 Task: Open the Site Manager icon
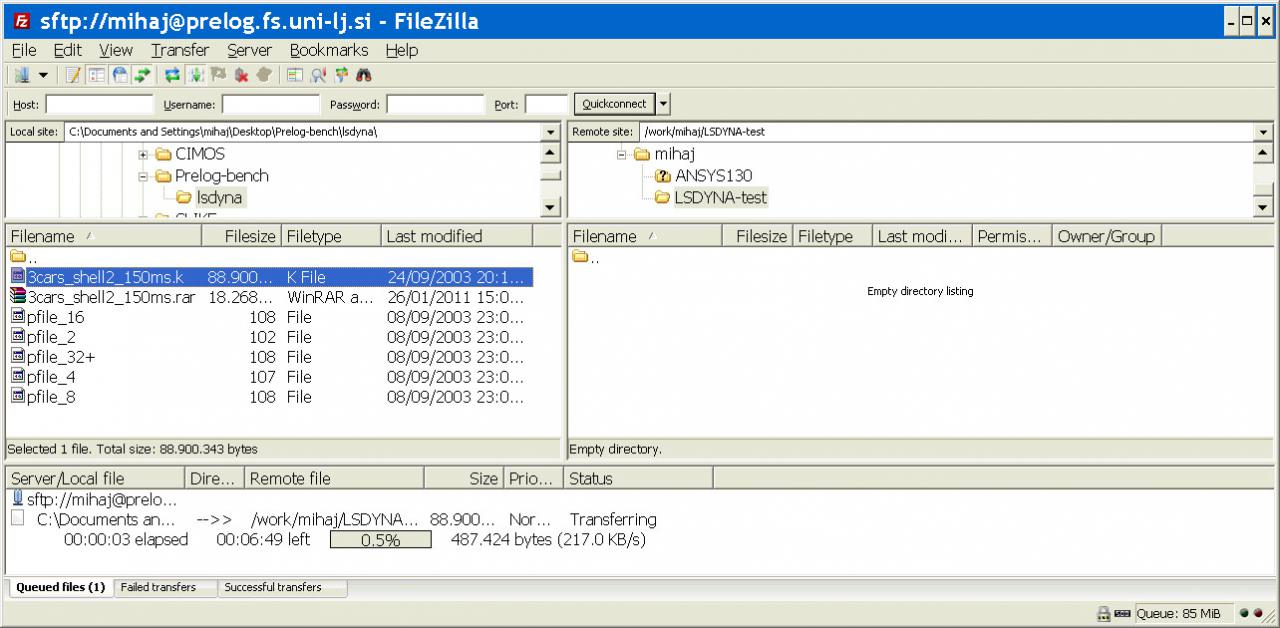[22, 75]
